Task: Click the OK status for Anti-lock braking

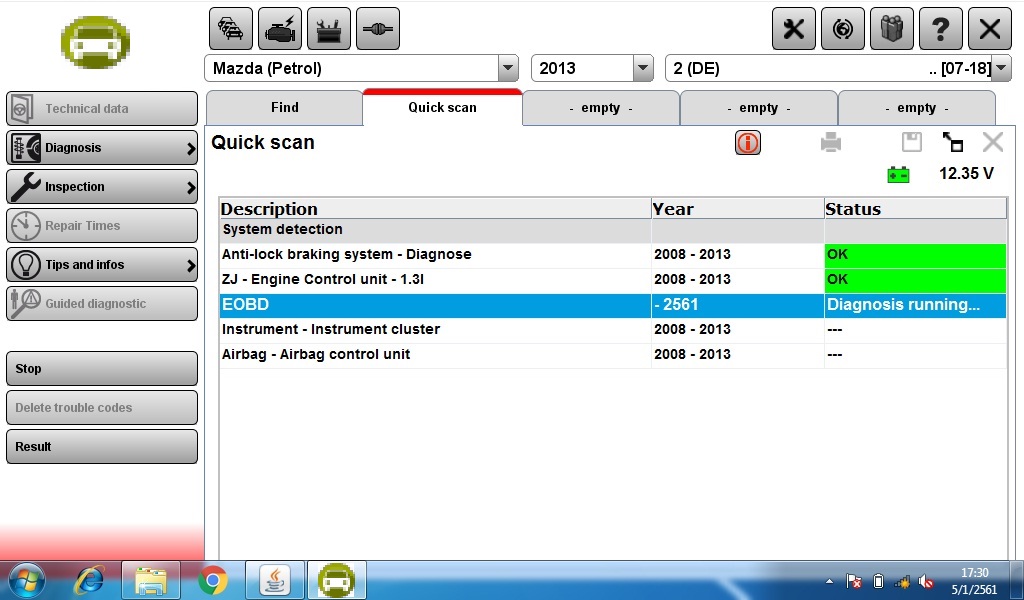Action: (x=916, y=255)
